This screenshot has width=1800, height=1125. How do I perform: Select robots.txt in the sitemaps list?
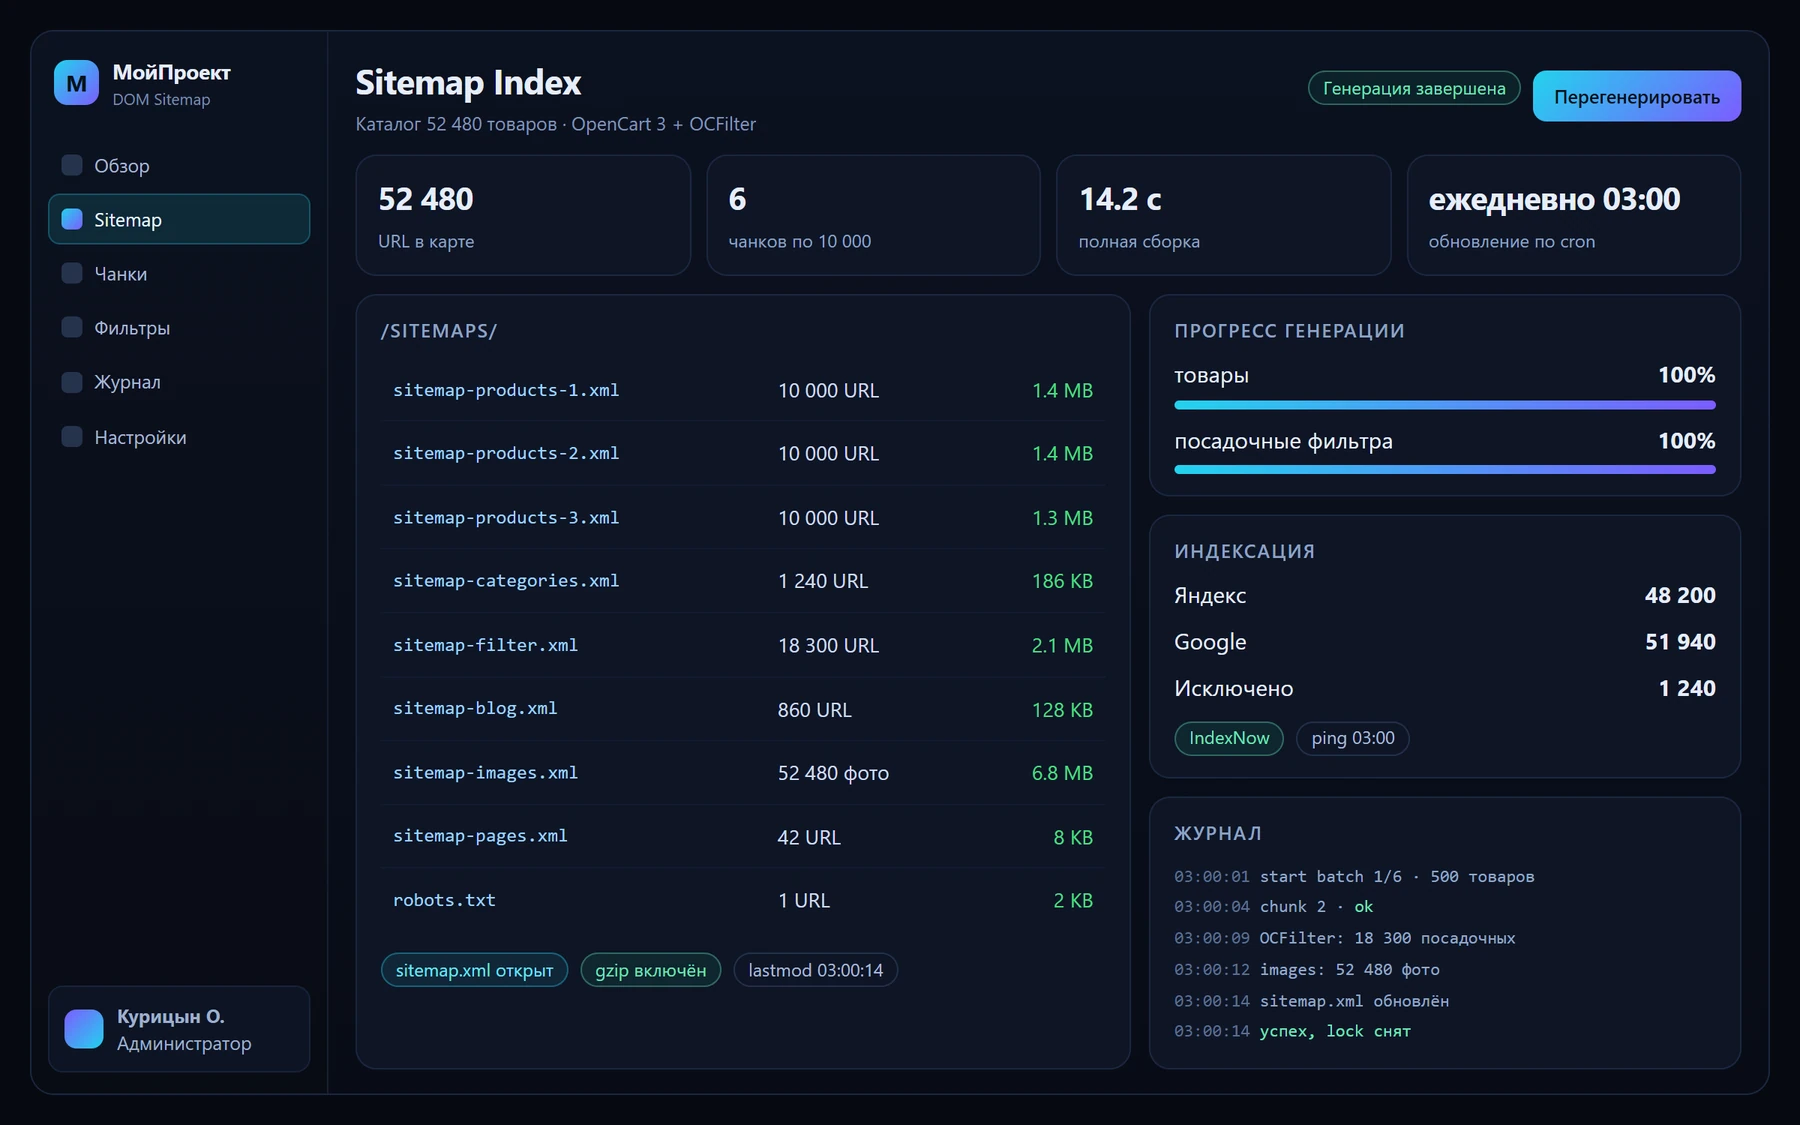point(743,900)
